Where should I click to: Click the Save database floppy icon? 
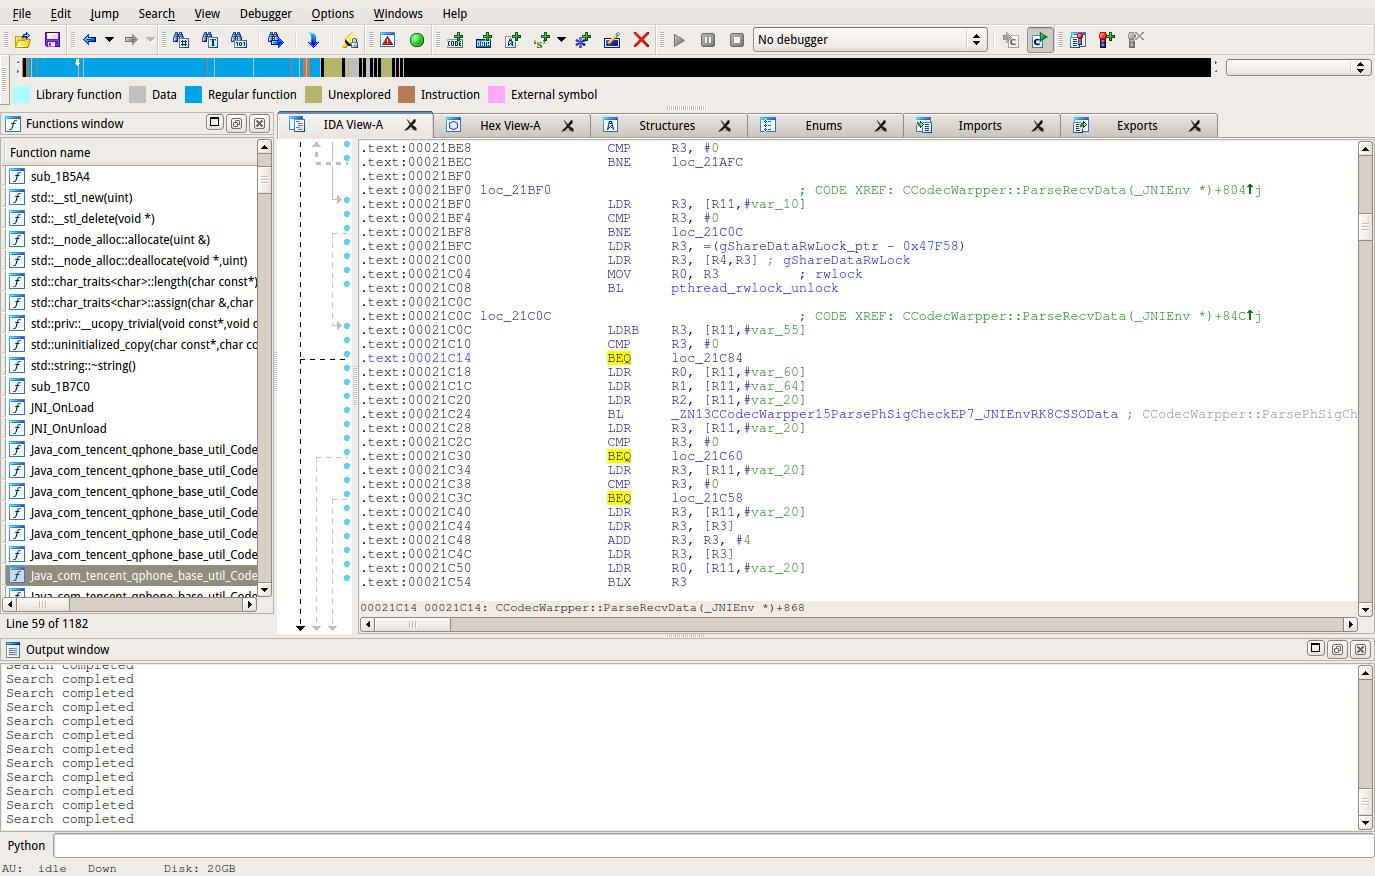coord(52,40)
